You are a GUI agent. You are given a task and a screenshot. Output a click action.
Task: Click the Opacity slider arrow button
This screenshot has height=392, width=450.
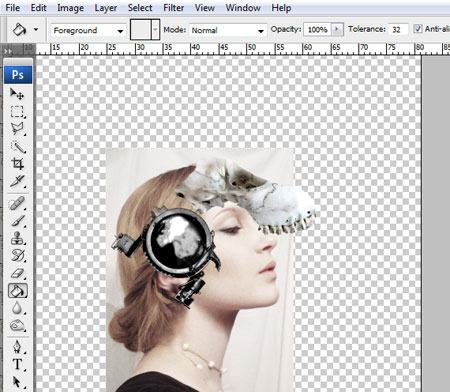pyautogui.click(x=337, y=29)
